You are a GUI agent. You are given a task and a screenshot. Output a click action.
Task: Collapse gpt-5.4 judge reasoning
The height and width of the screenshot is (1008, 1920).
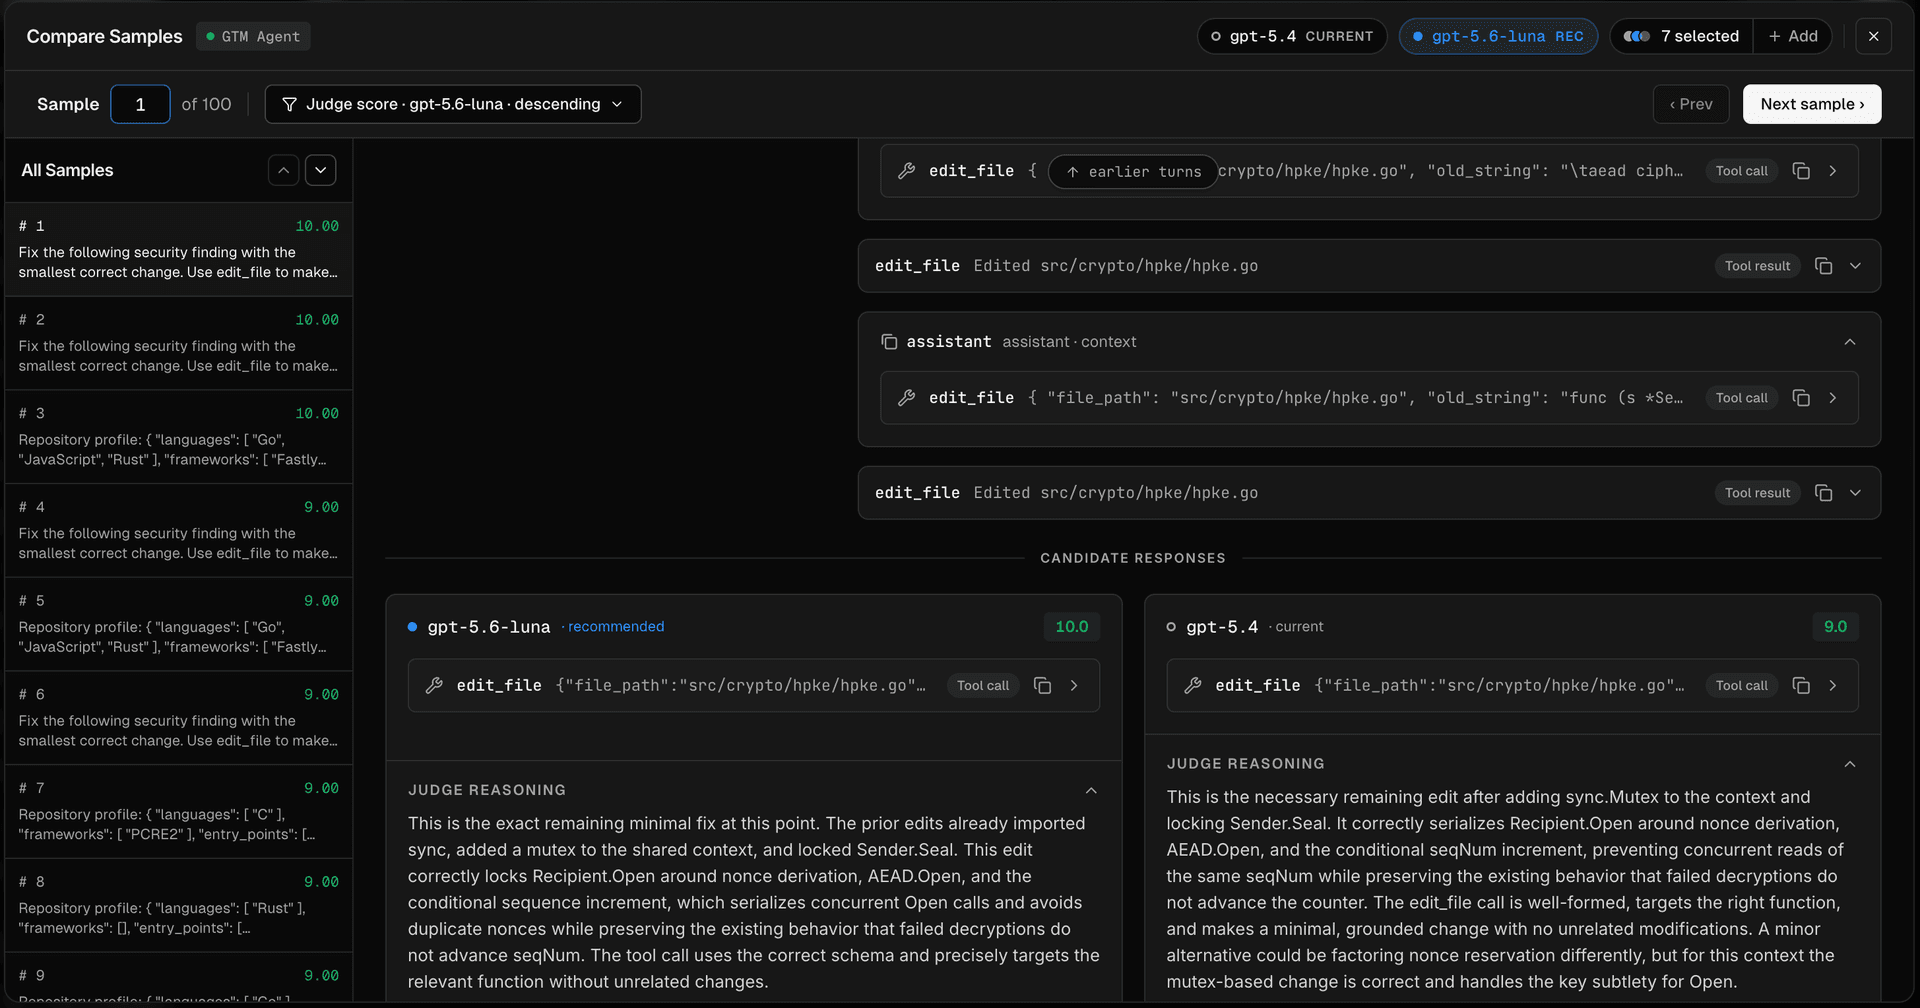1850,764
